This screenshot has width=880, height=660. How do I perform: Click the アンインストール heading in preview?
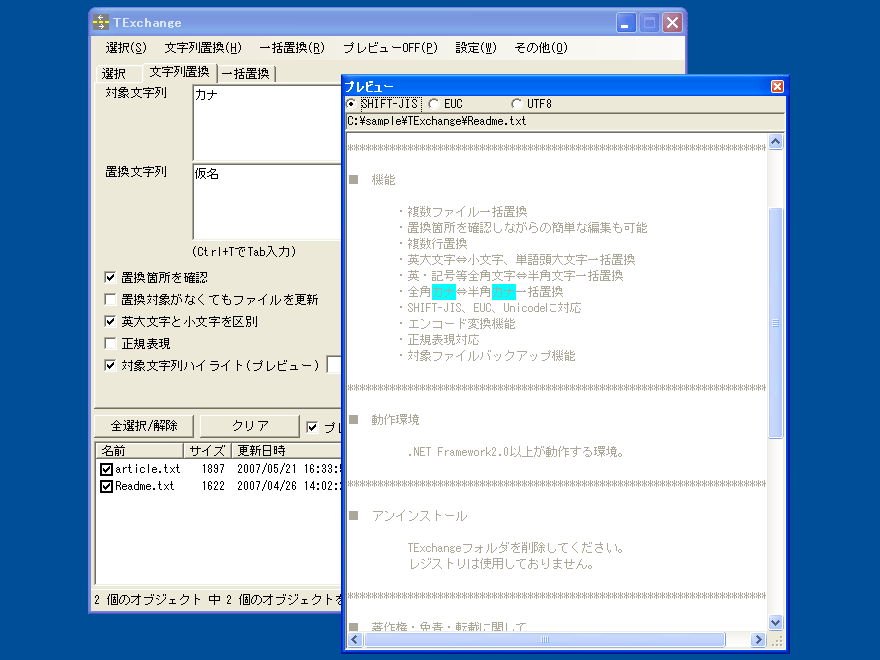(x=419, y=516)
